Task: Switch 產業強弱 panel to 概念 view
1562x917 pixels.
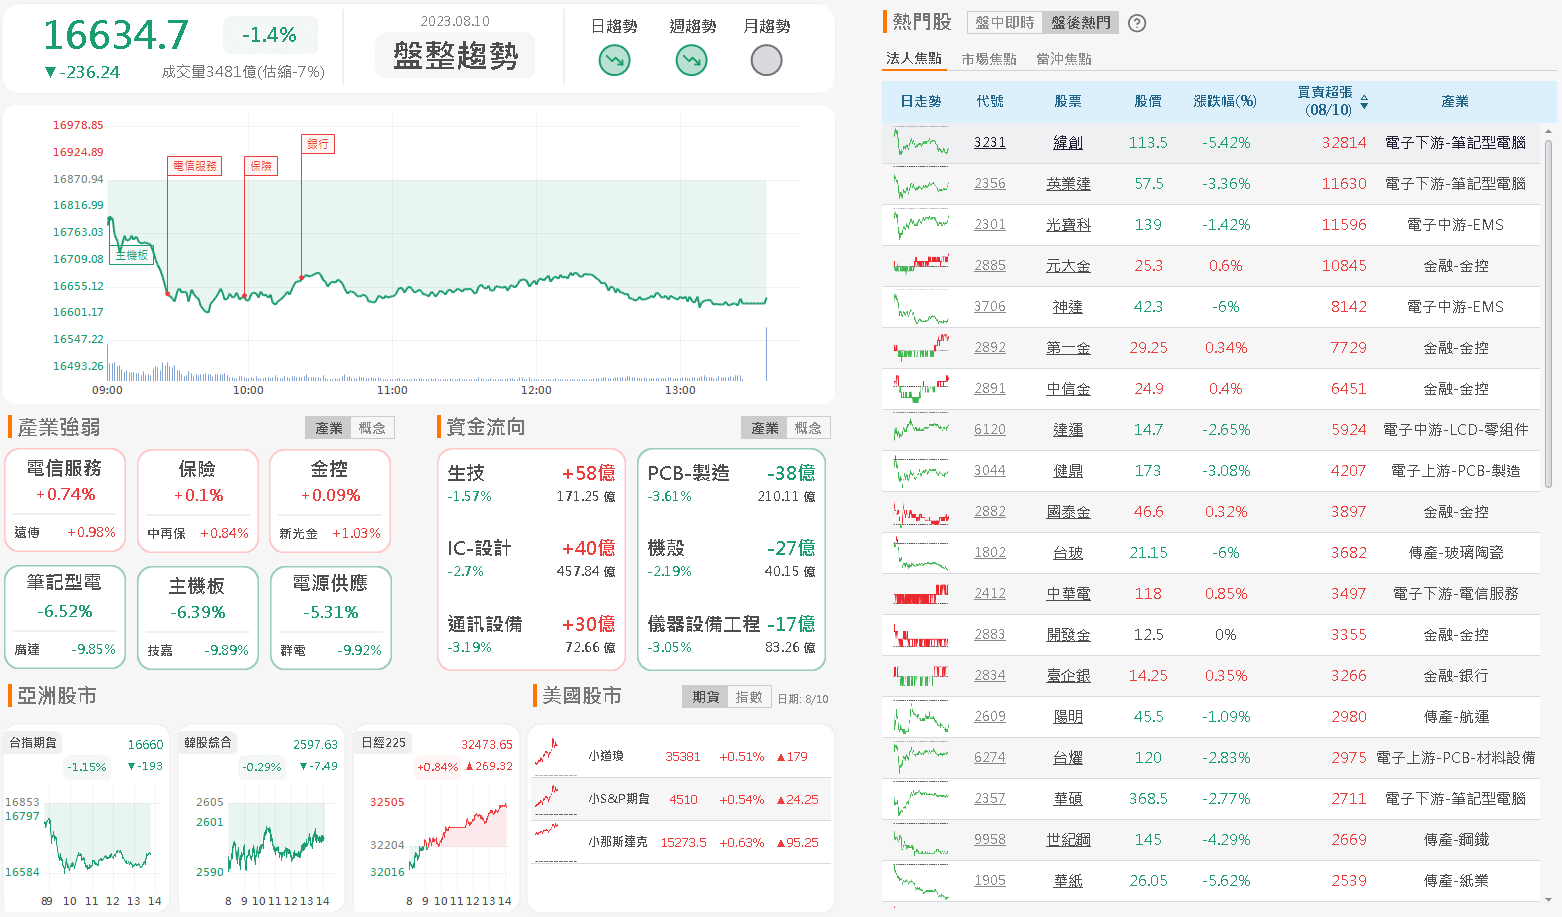Action: [372, 427]
